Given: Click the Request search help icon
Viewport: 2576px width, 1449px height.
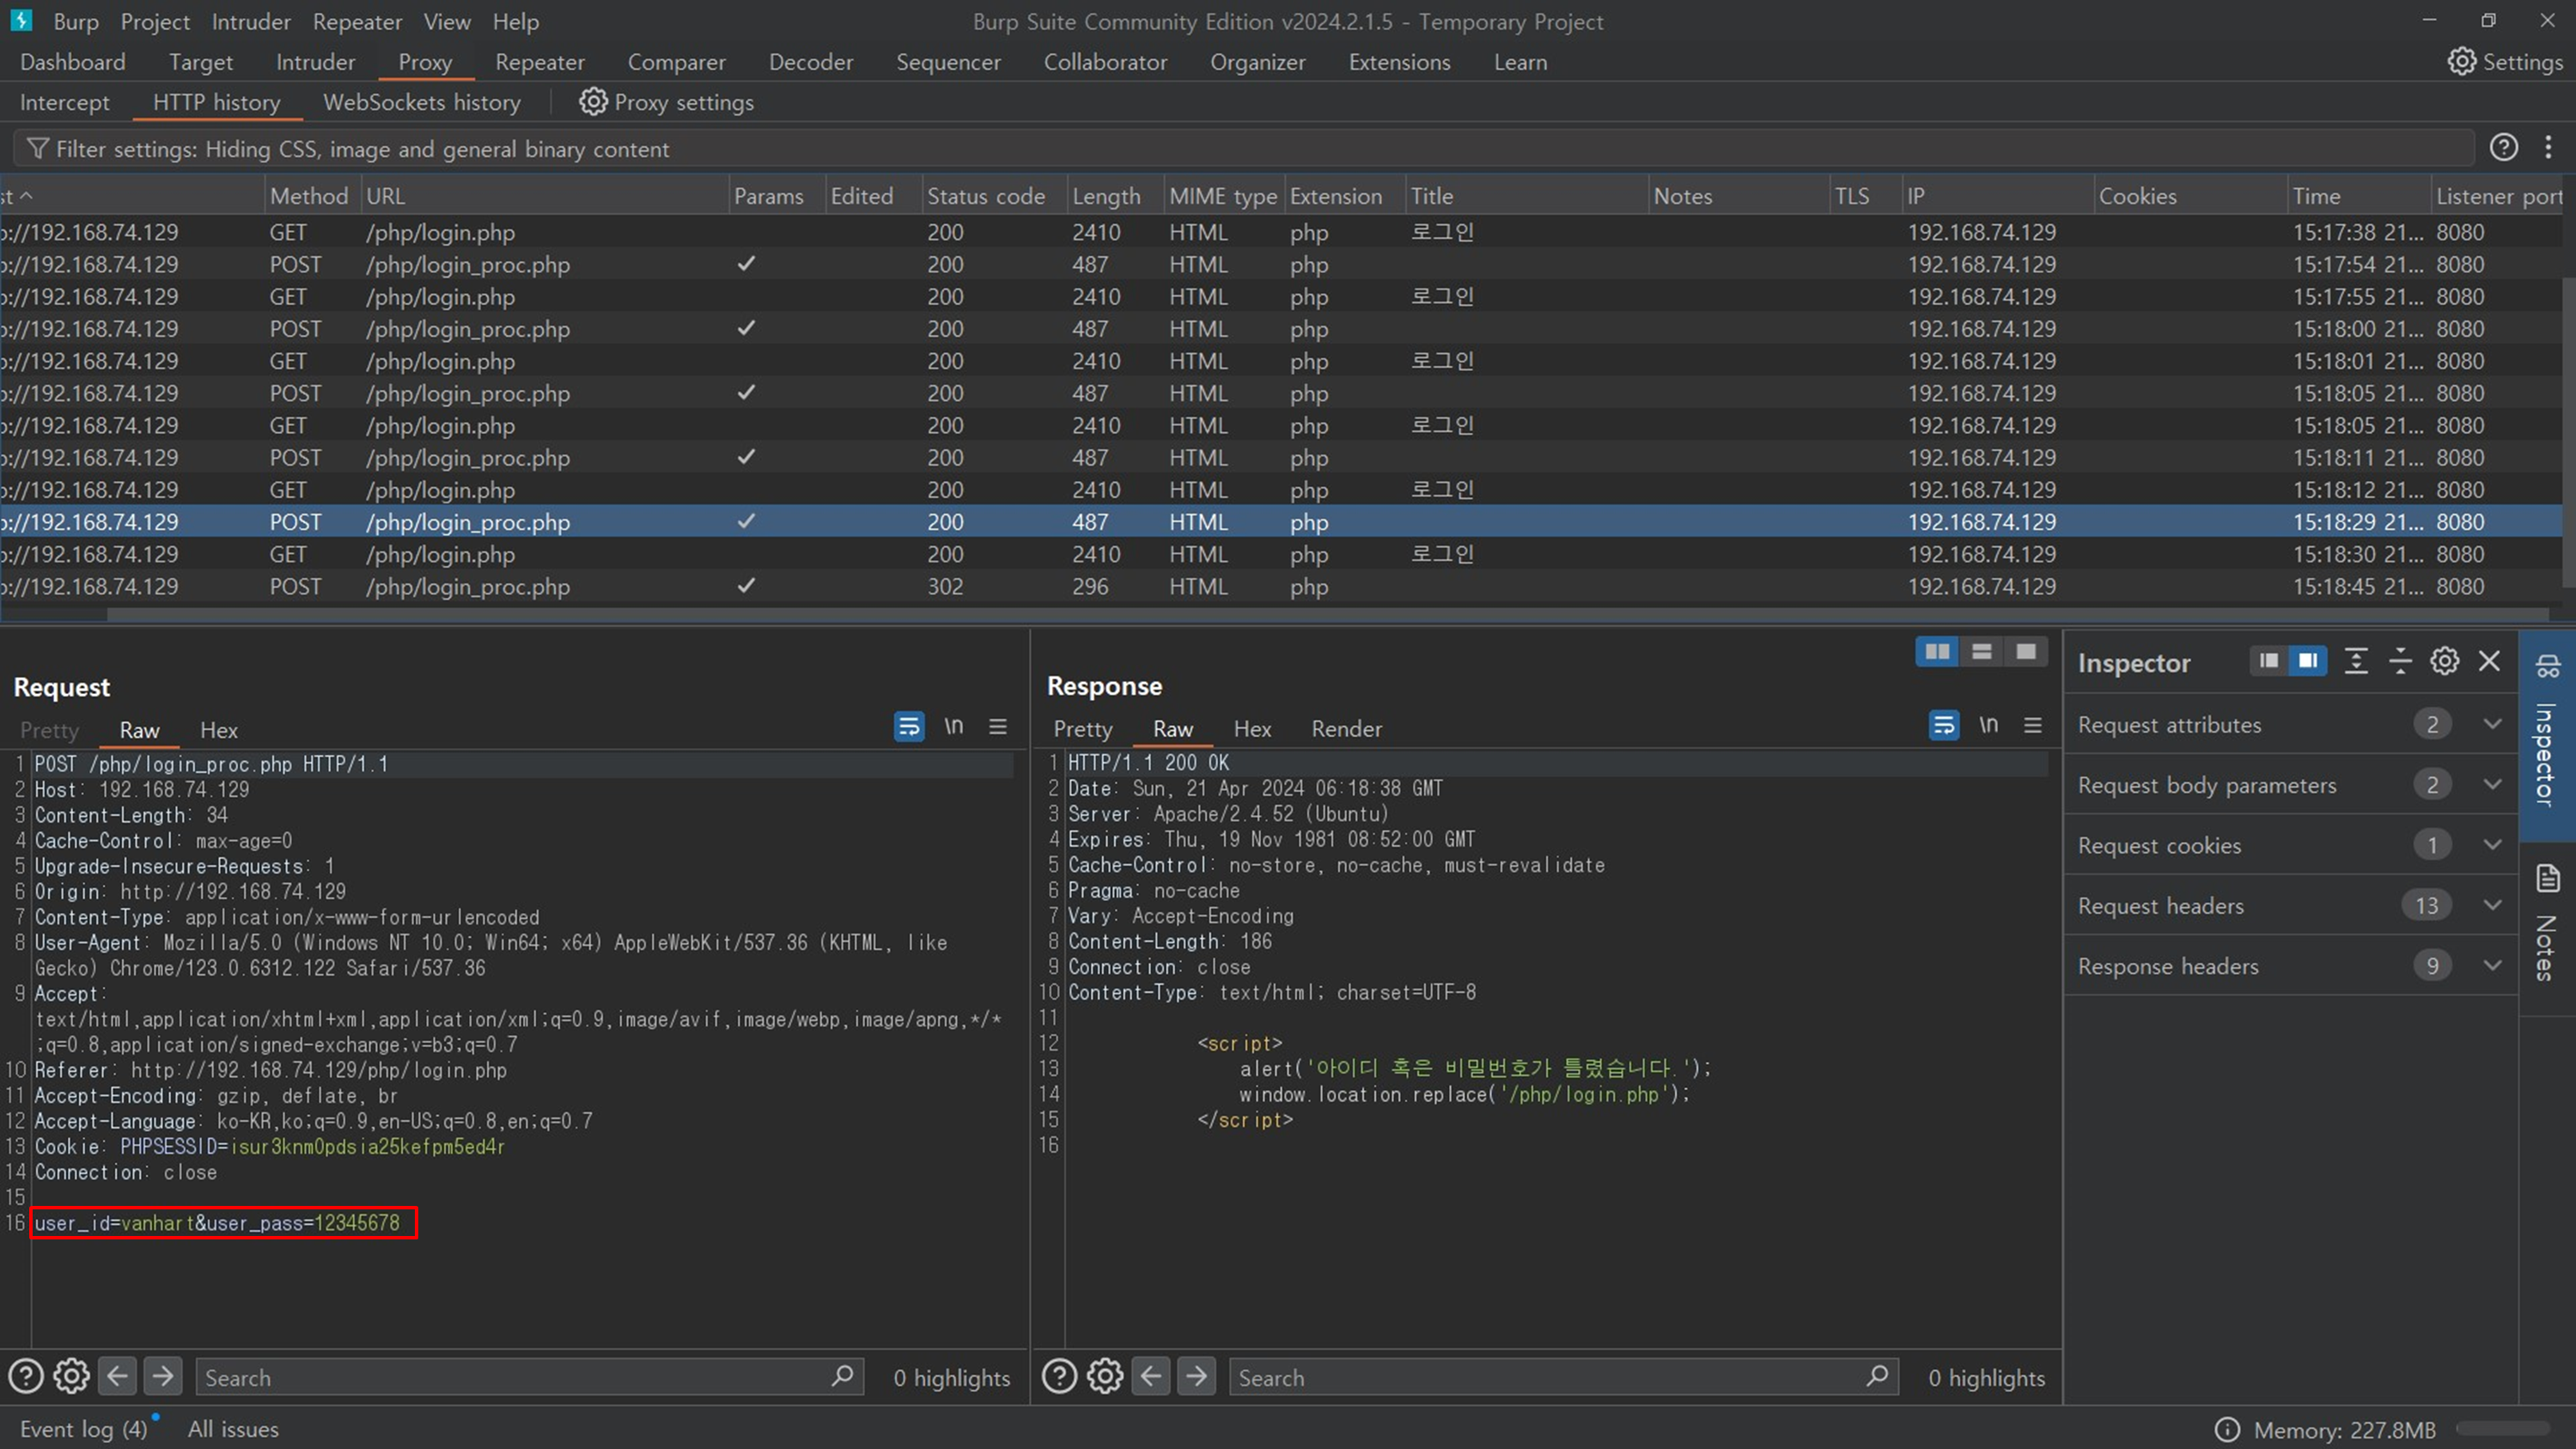Looking at the screenshot, I should [x=26, y=1377].
